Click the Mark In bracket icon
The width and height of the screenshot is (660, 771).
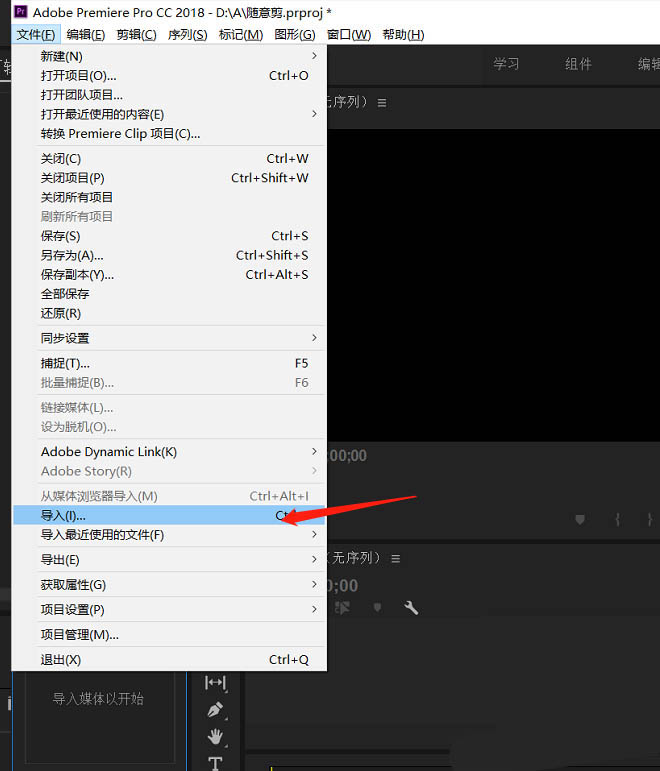[x=618, y=520]
